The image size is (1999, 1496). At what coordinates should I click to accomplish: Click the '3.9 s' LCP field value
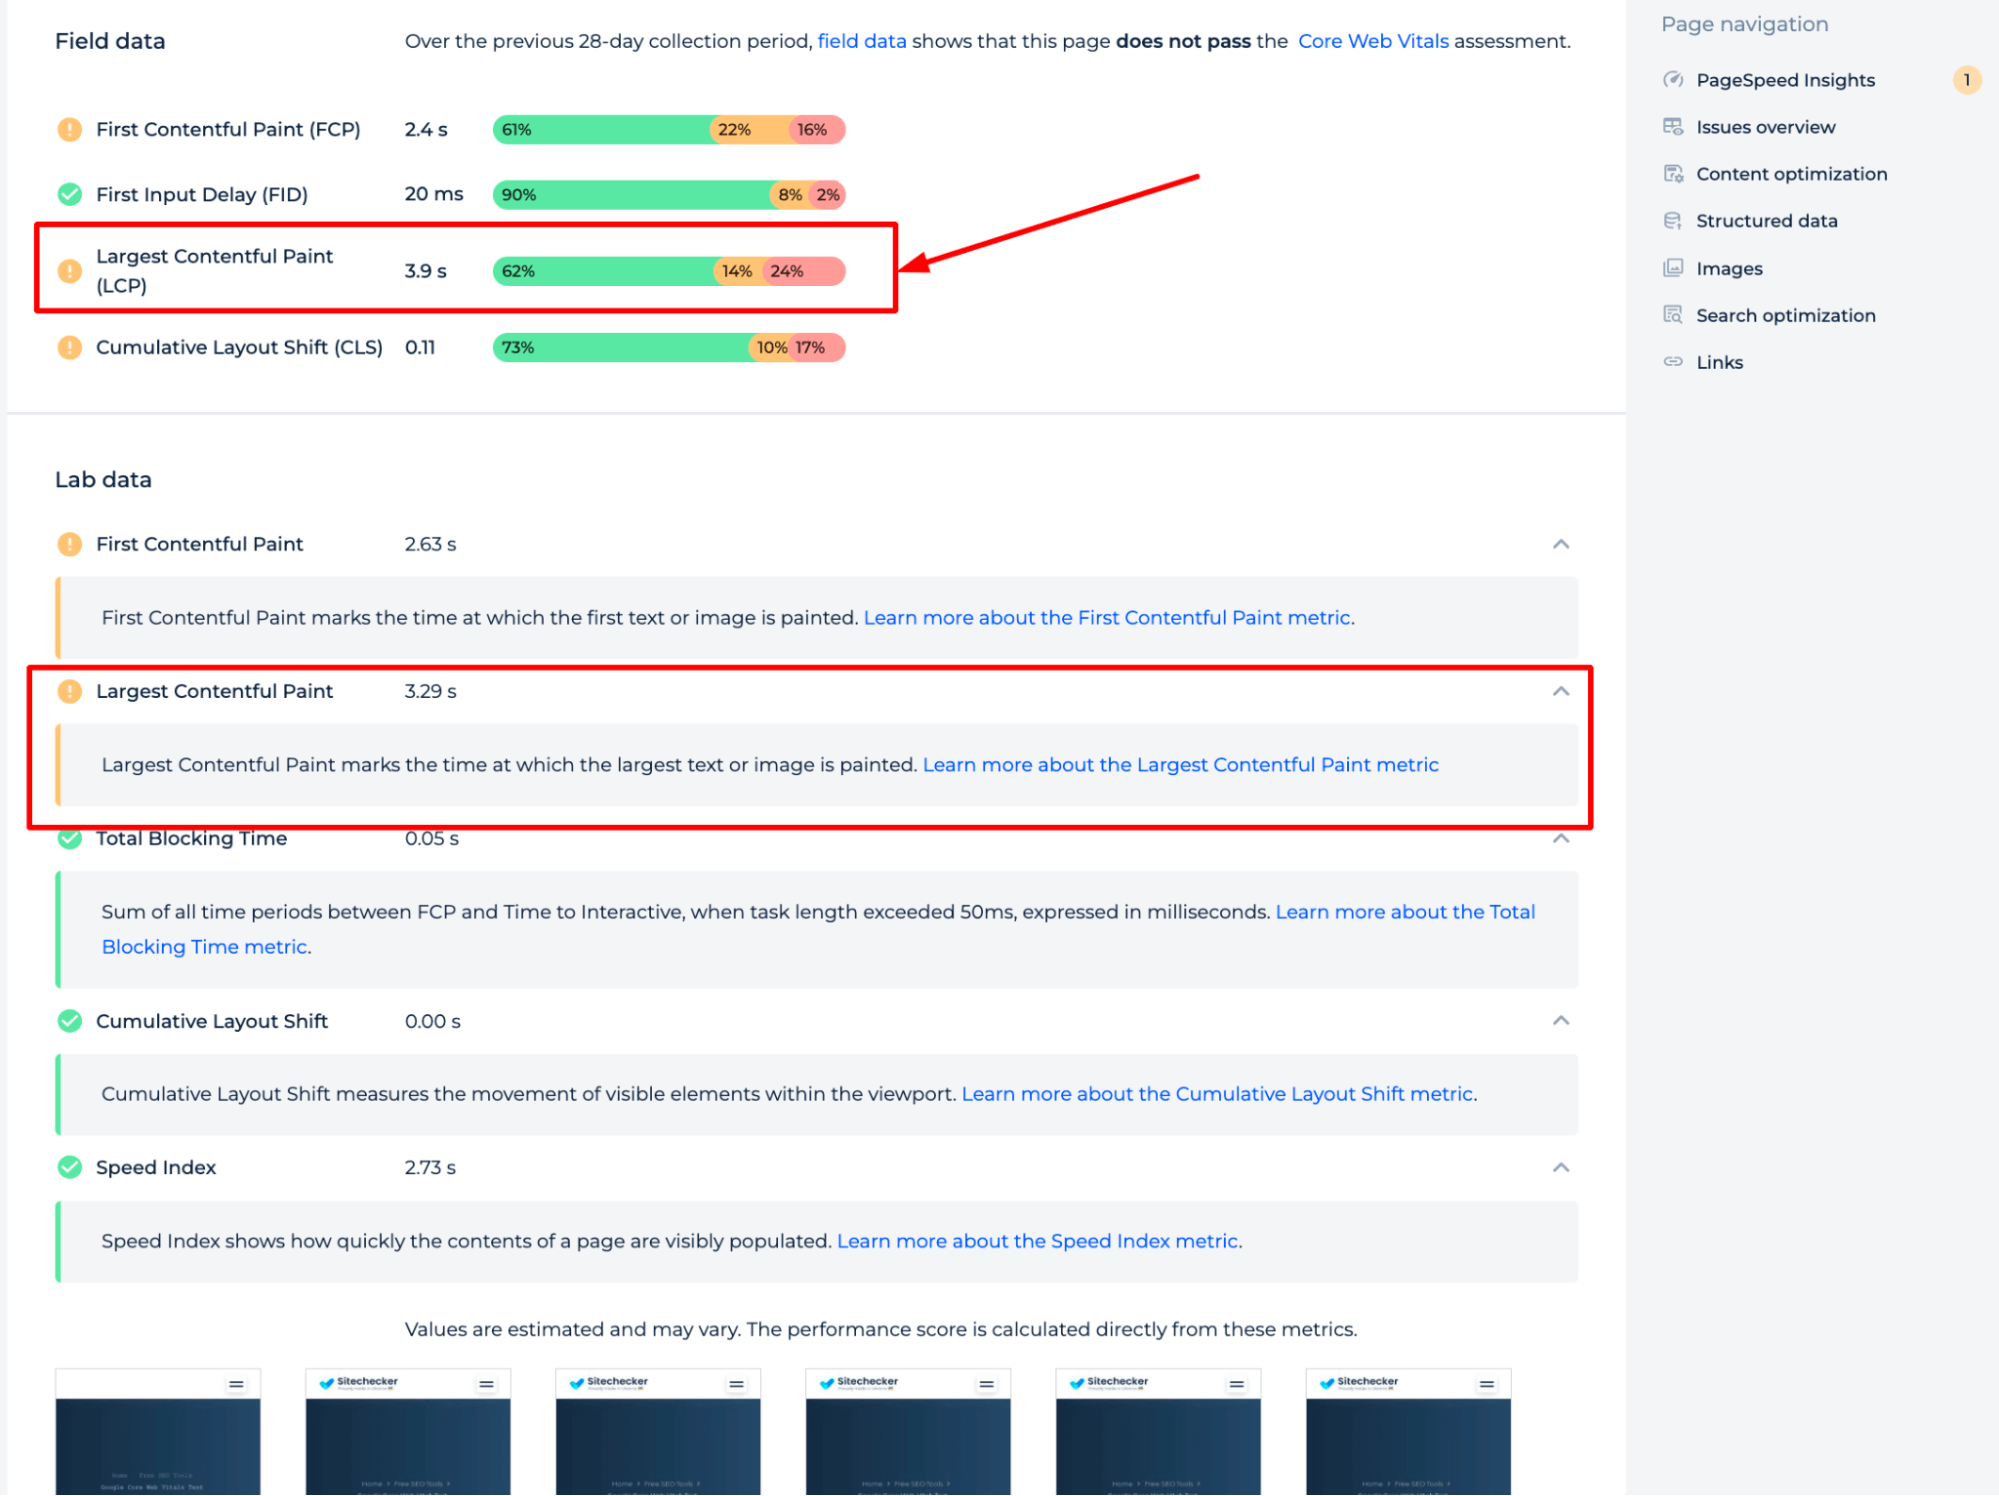pyautogui.click(x=426, y=271)
